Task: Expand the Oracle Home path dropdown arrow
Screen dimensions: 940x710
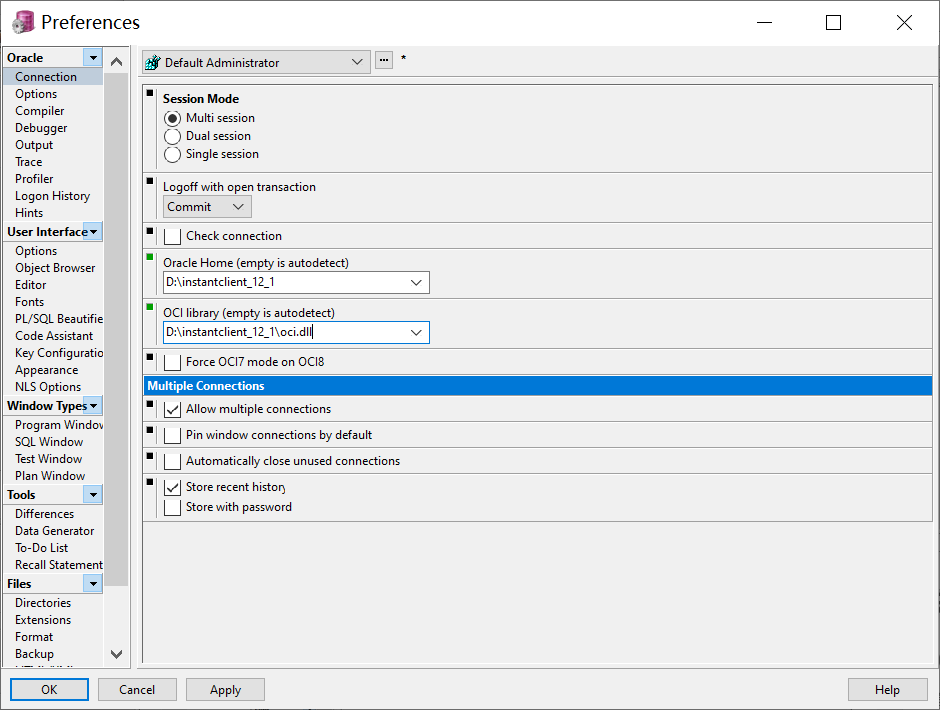Action: [416, 282]
